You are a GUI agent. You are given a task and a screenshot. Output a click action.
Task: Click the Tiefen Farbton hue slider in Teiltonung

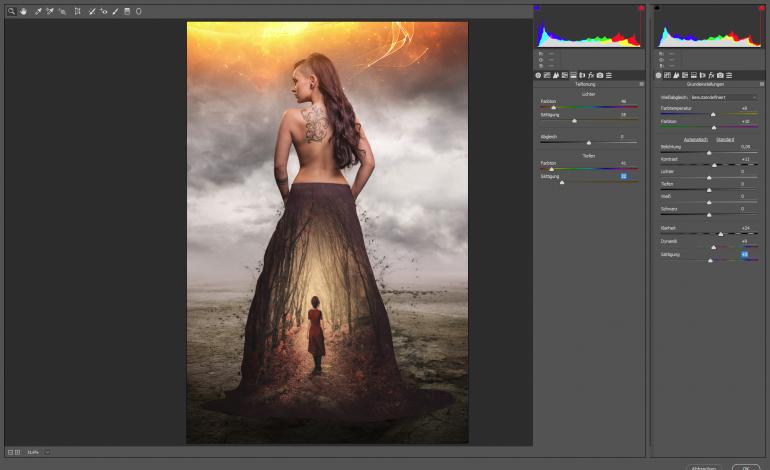(589, 168)
